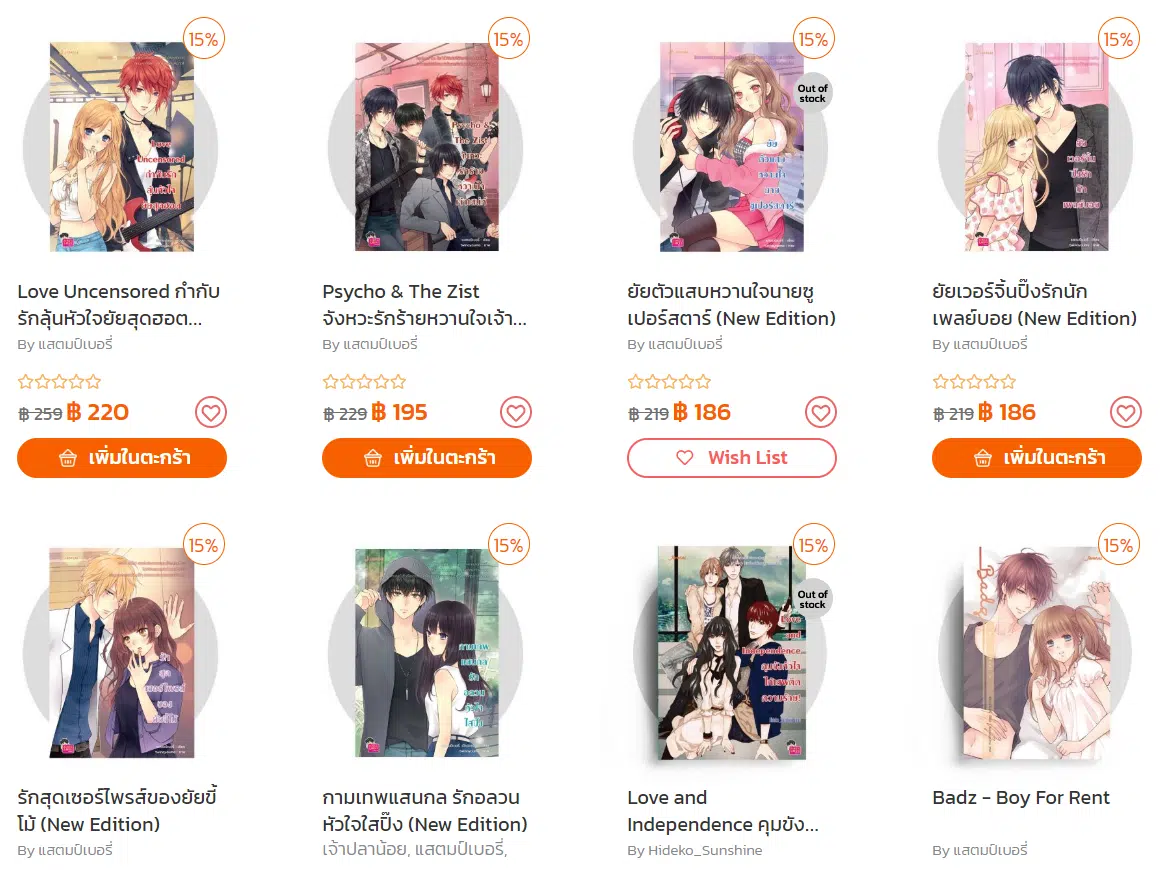Click Out of stock badge on Love and Independence

click(x=812, y=599)
